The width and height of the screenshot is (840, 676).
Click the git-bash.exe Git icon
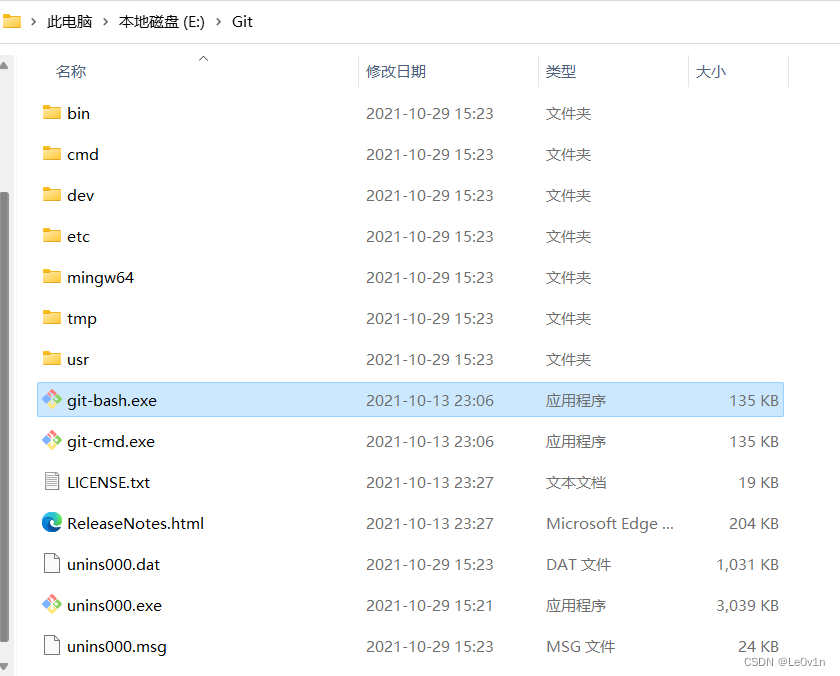pyautogui.click(x=52, y=400)
